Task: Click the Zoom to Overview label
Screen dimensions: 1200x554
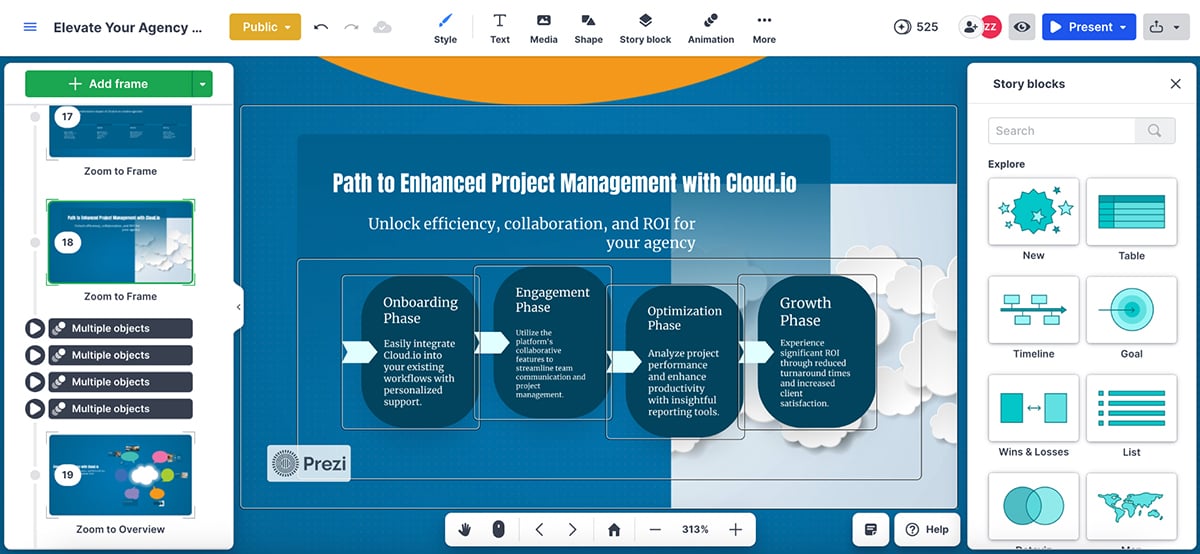Action: tap(120, 529)
